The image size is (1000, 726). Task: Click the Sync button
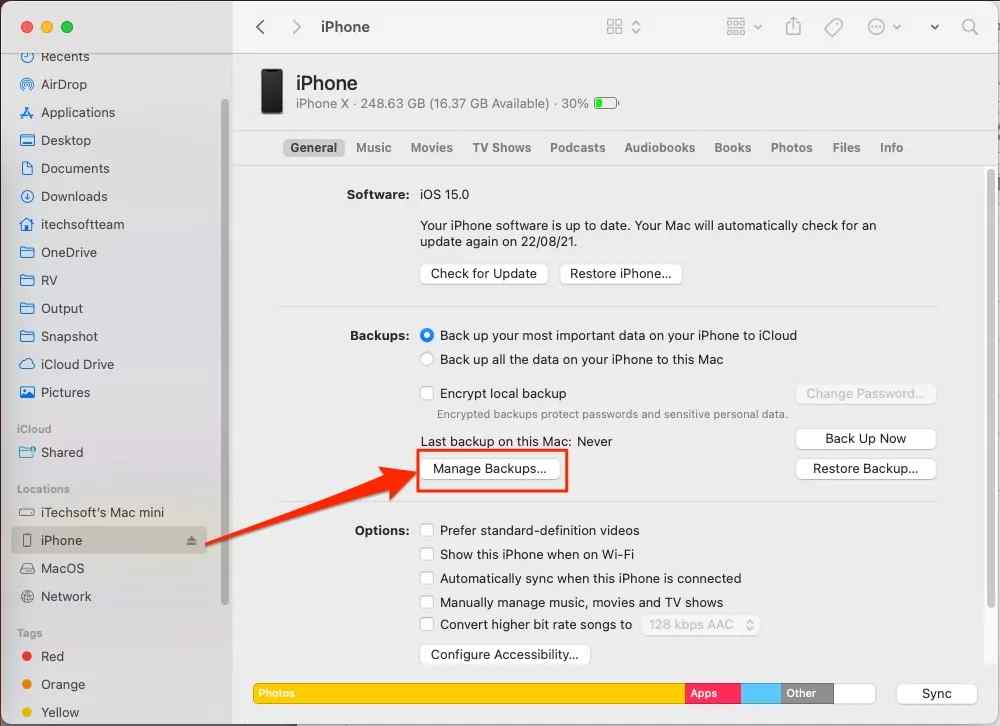click(936, 693)
